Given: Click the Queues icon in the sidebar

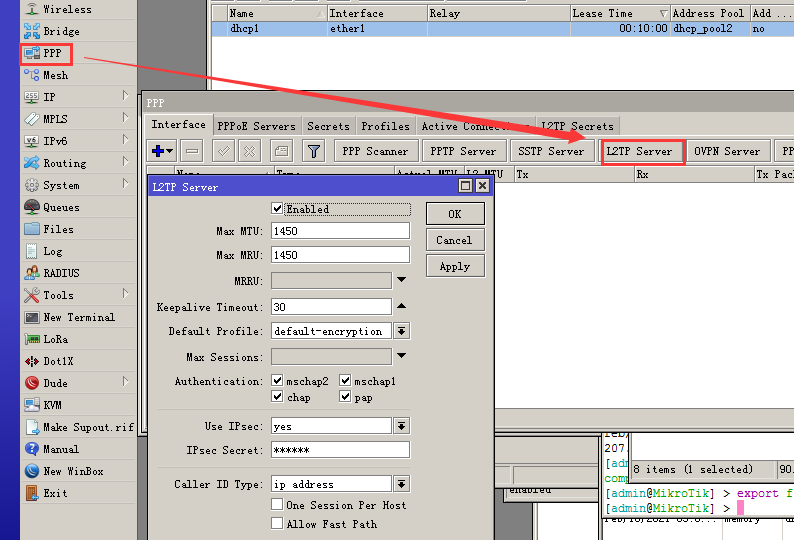Looking at the screenshot, I should tap(31, 207).
